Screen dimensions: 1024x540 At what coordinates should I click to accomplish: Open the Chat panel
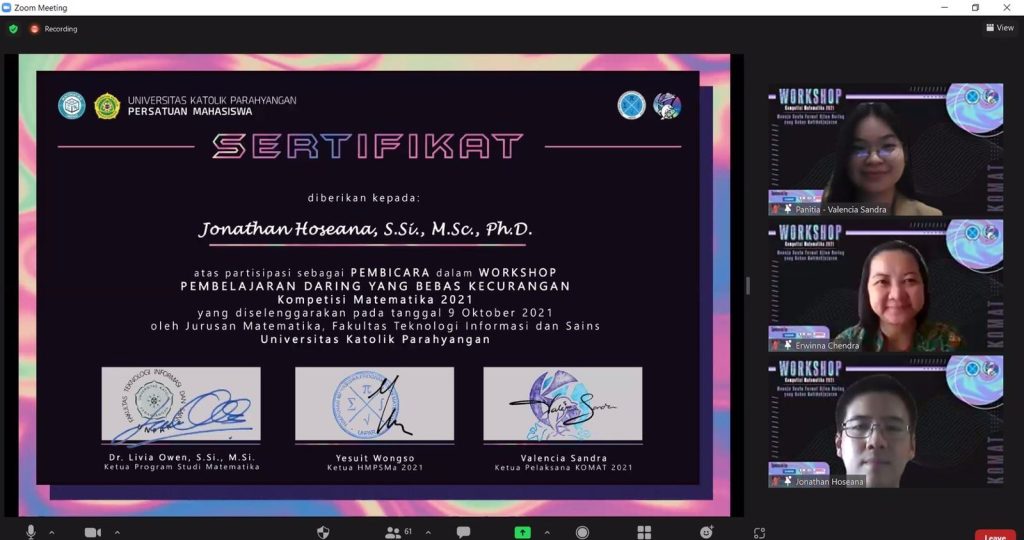[x=463, y=532]
